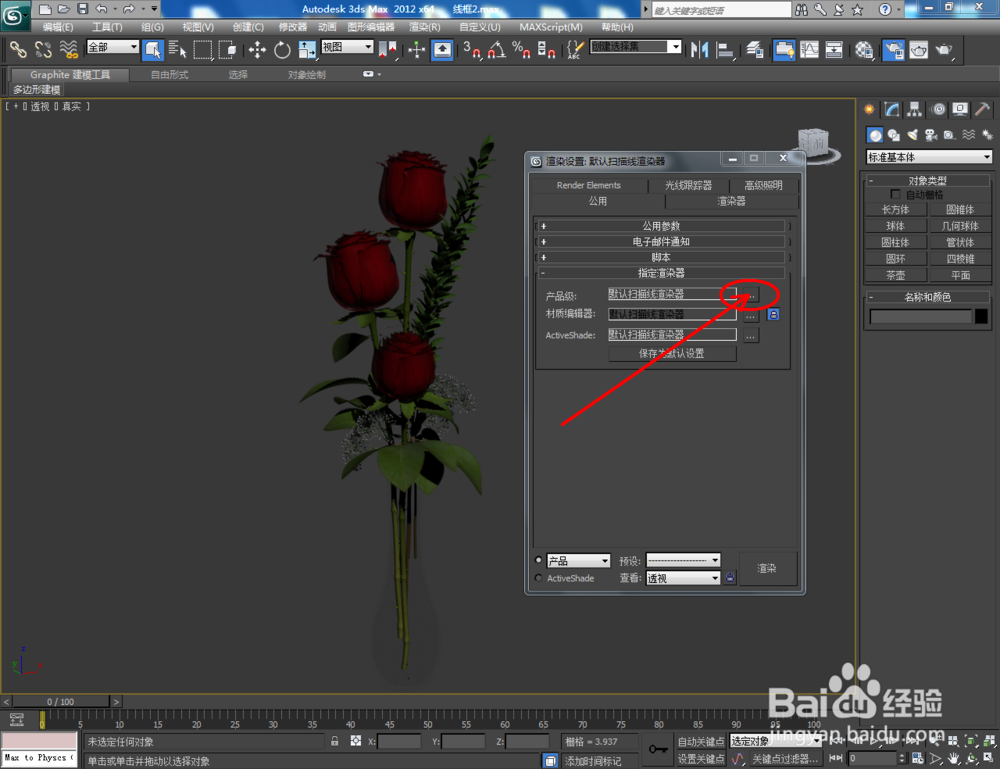
Task: Click the time slider at 0 / 100
Action: (x=61, y=701)
